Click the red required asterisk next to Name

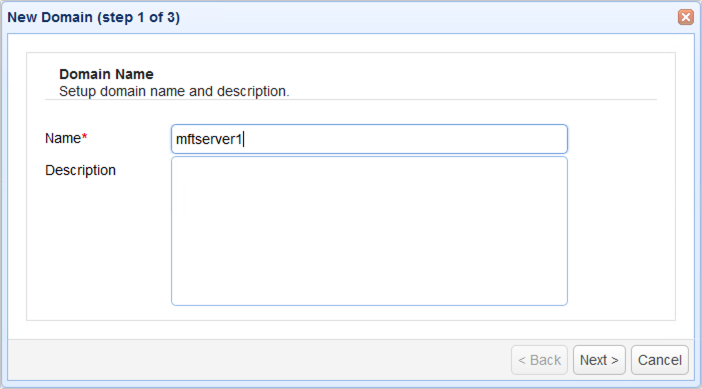point(84,137)
